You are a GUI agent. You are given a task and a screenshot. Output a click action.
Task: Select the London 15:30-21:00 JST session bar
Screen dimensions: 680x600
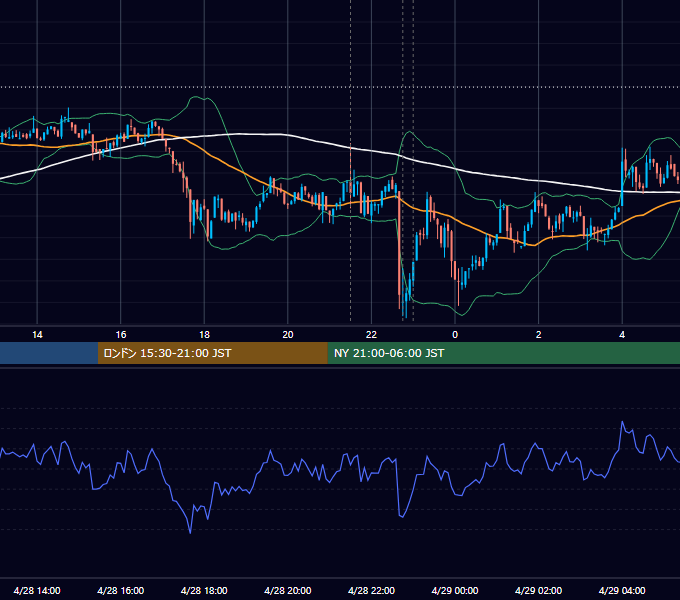coord(212,353)
